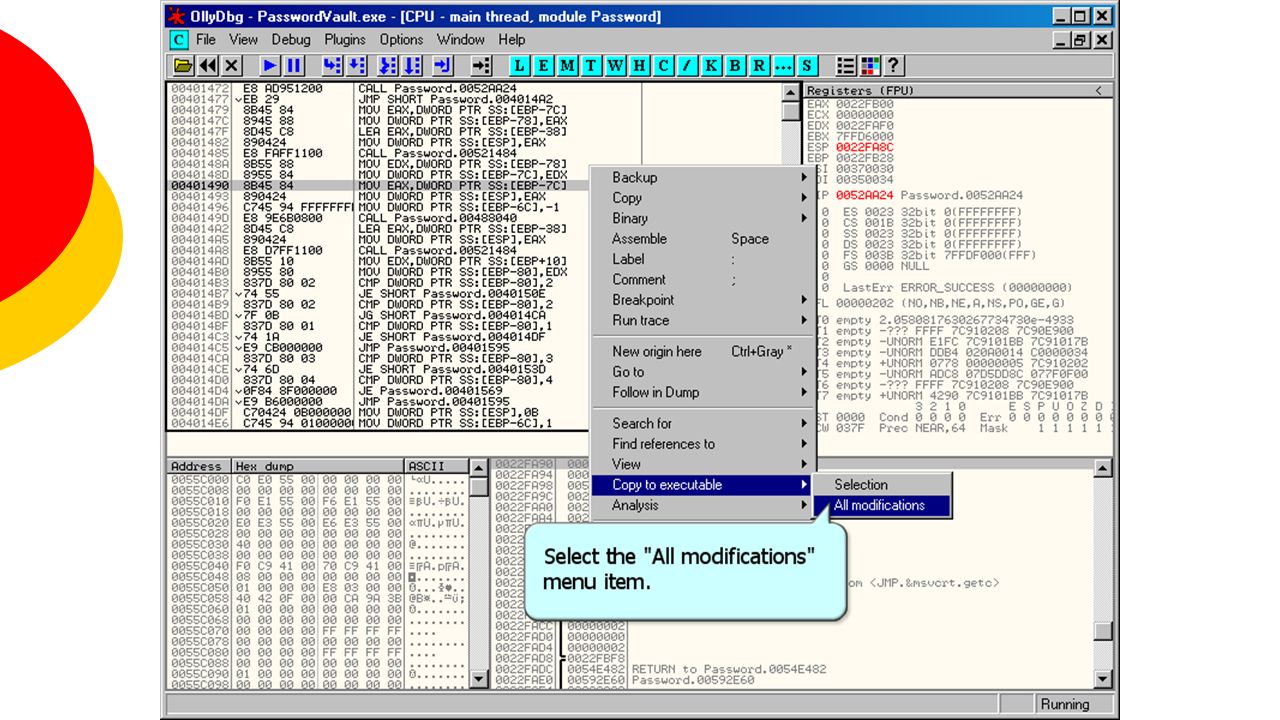Click the "Hex dump" column header

click(x=318, y=466)
